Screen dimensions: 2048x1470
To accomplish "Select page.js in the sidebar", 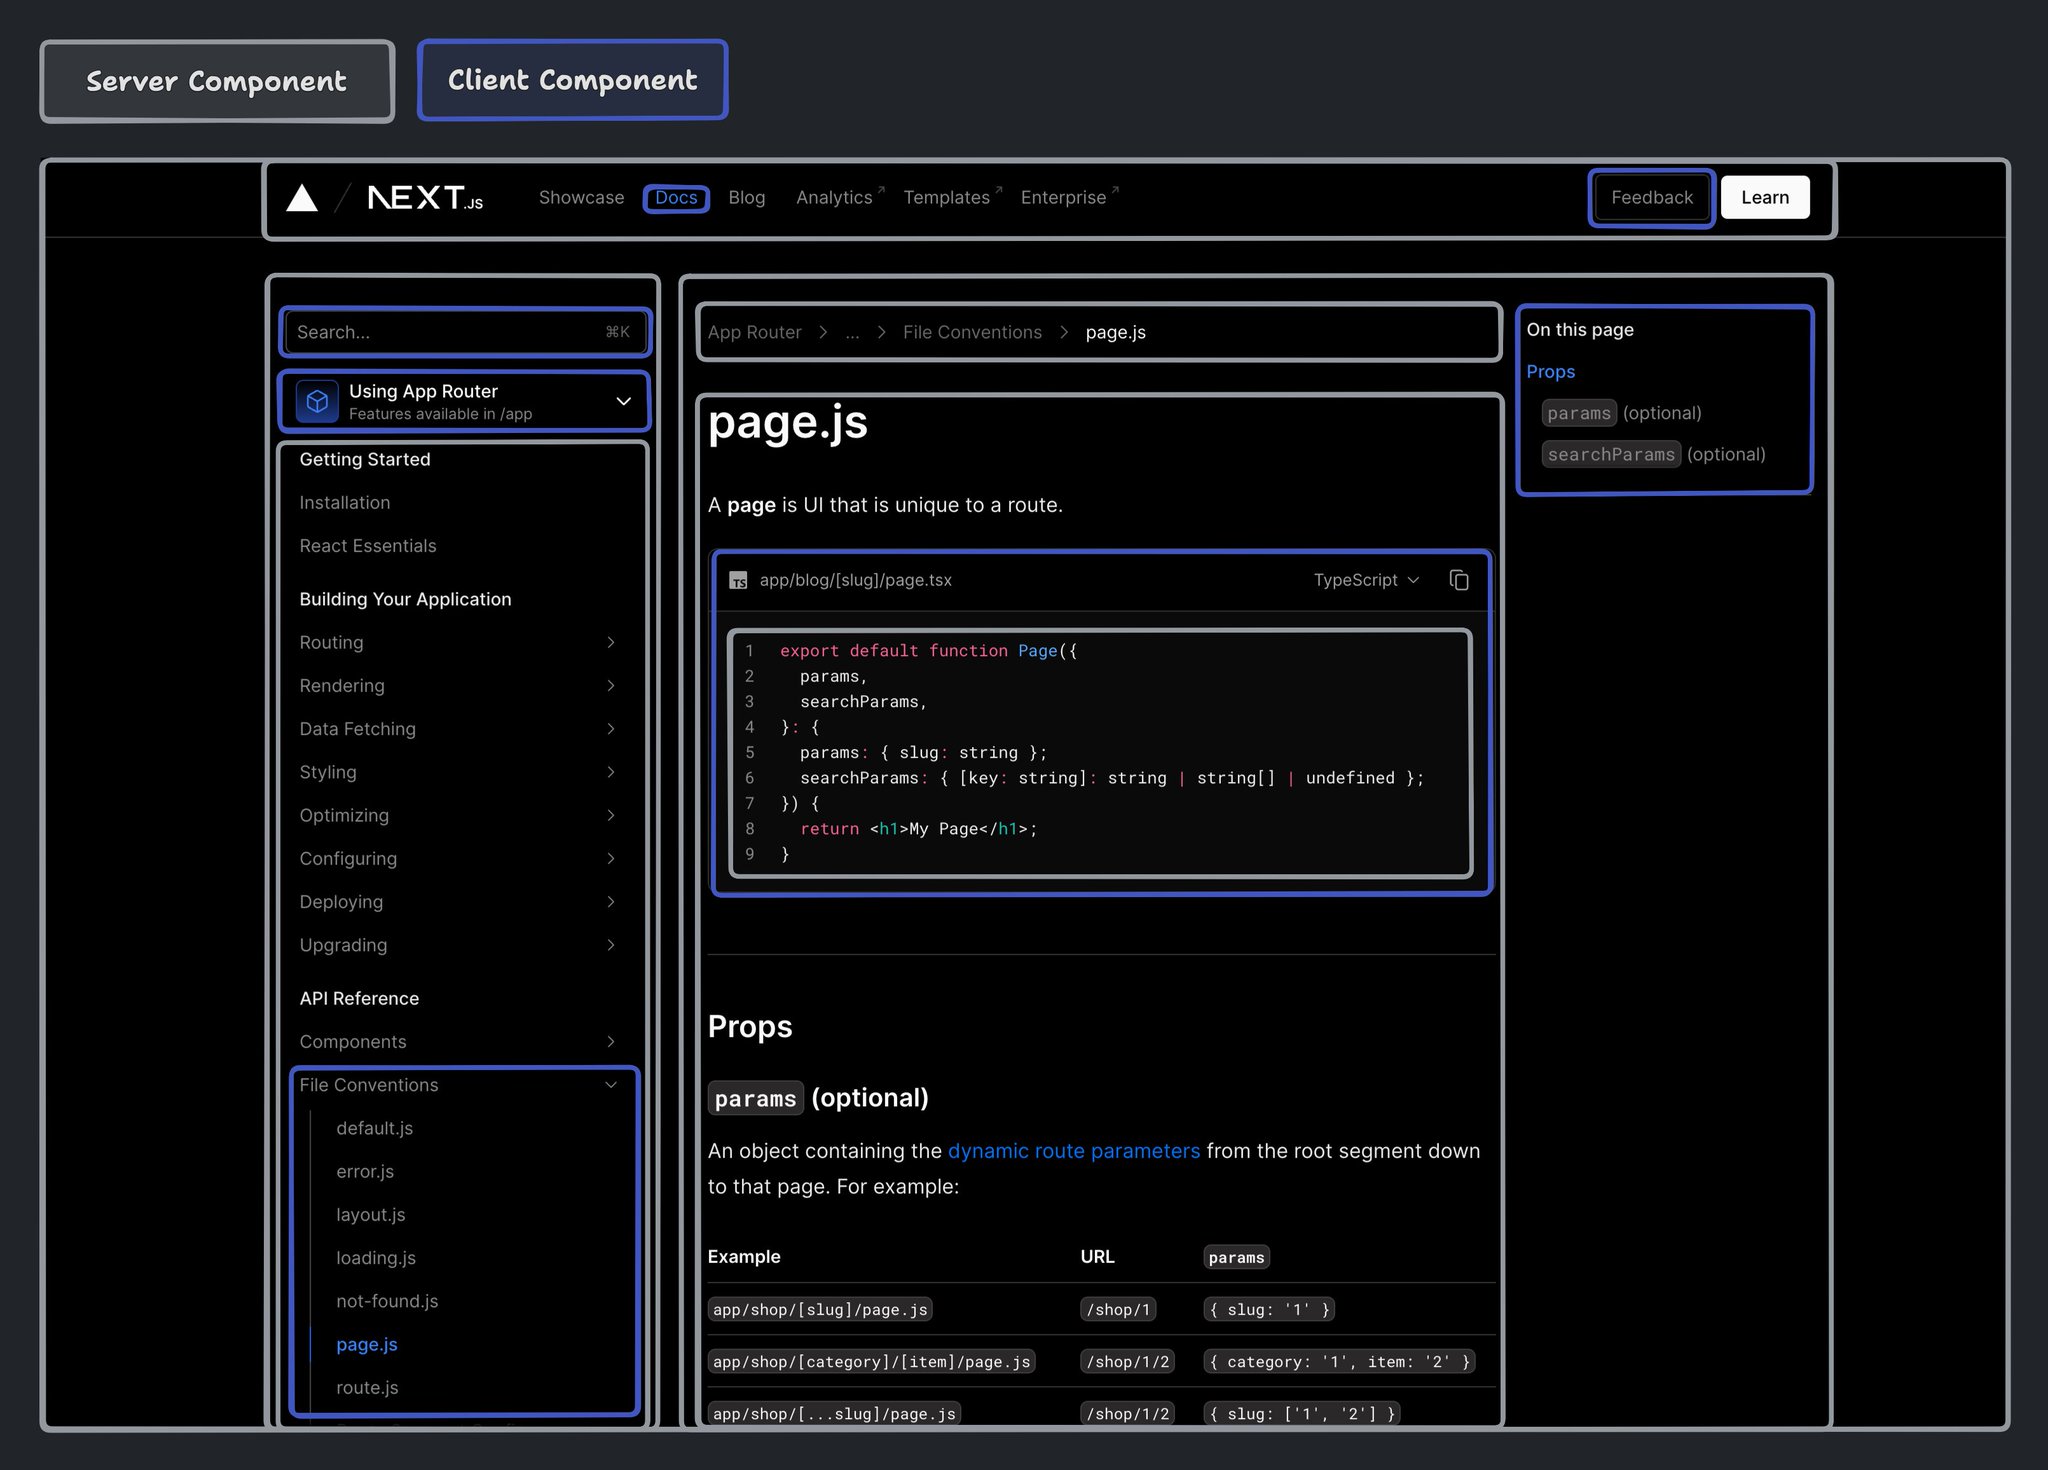I will tap(367, 1345).
